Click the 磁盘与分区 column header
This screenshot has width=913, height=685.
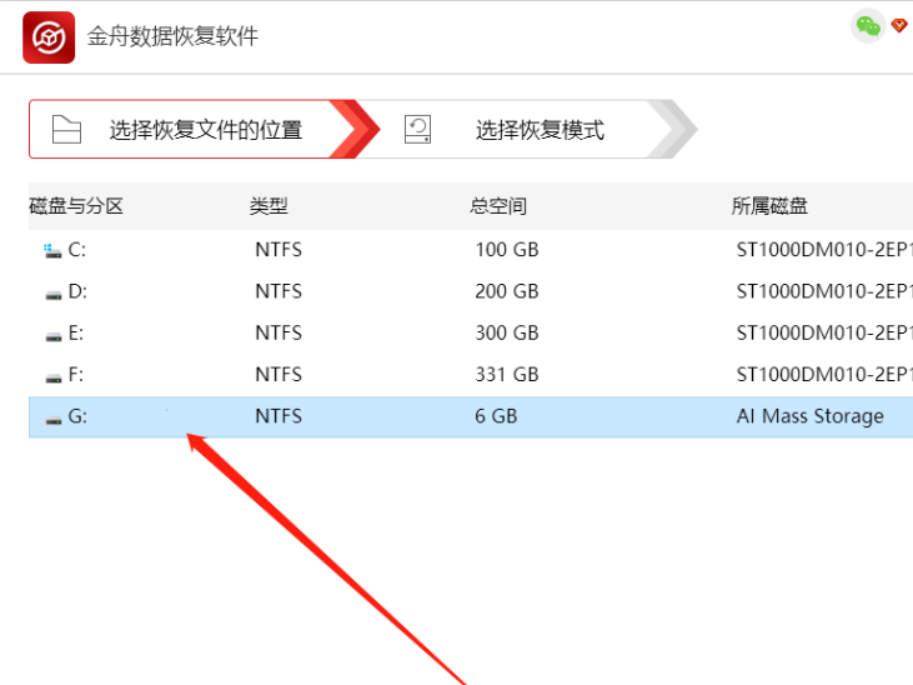click(76, 206)
